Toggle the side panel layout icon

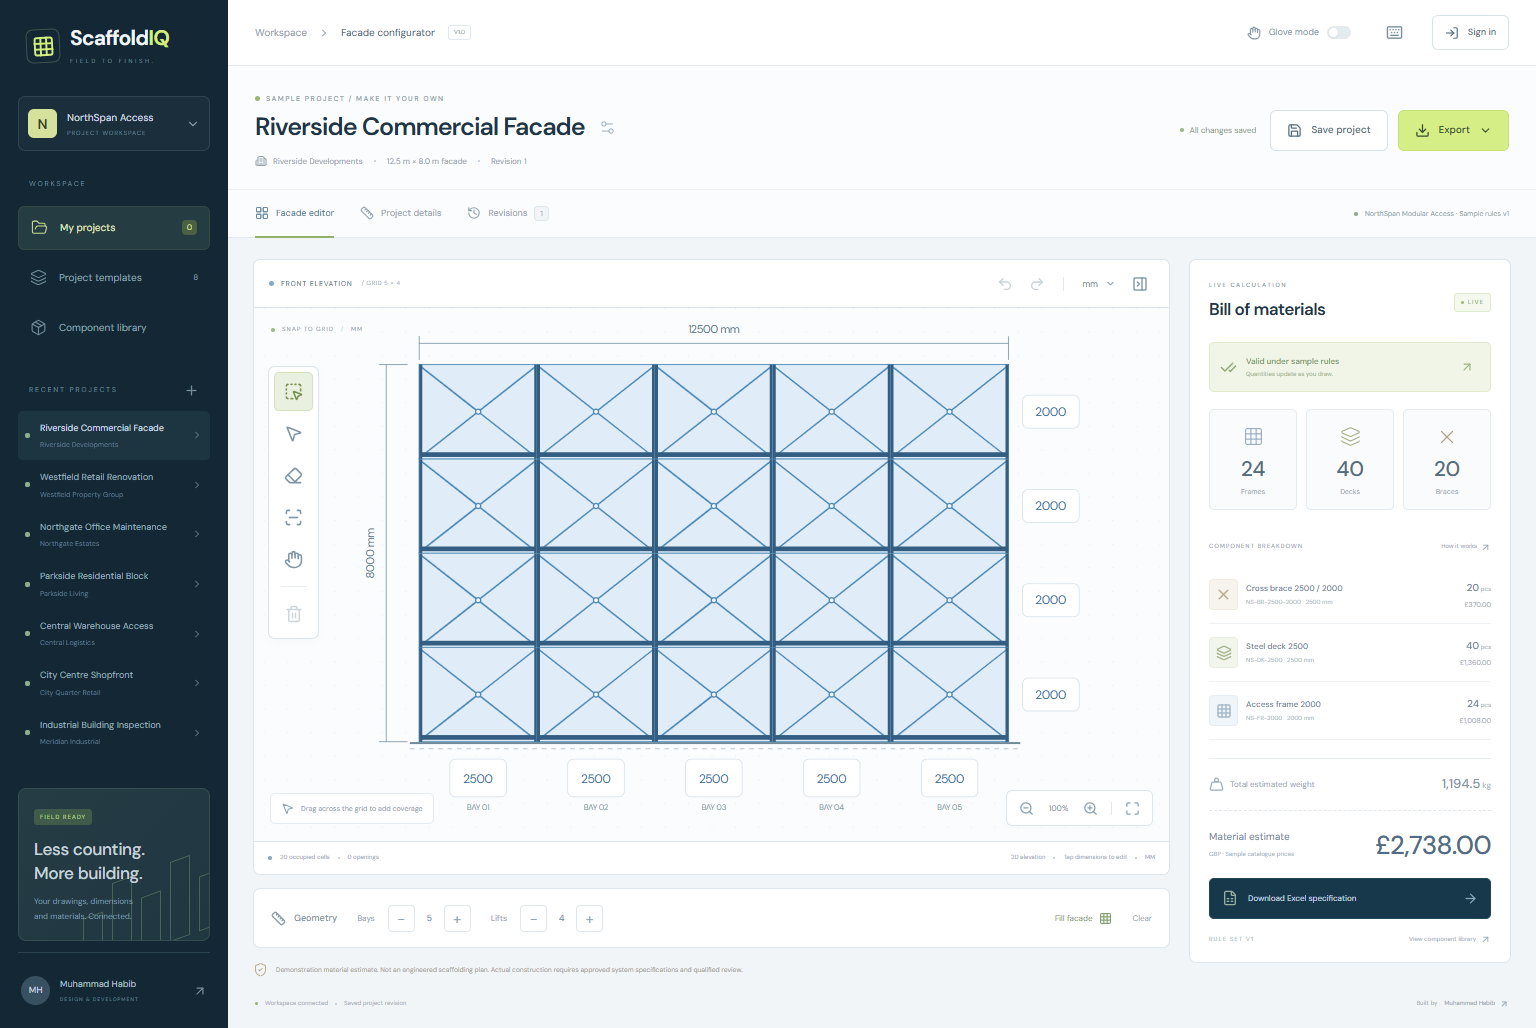pyautogui.click(x=1140, y=284)
